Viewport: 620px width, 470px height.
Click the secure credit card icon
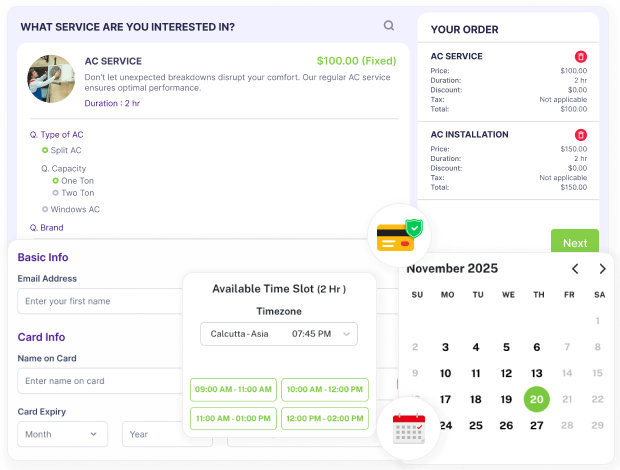399,236
